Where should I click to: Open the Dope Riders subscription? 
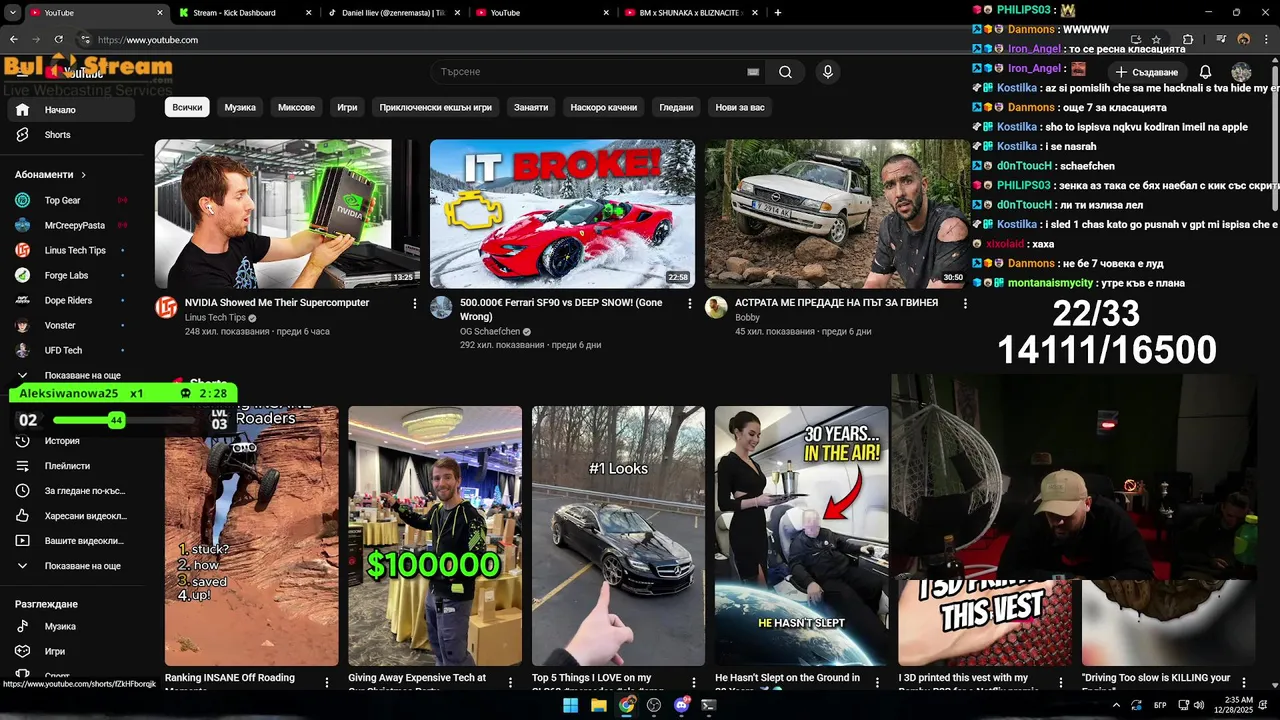pyautogui.click(x=70, y=300)
